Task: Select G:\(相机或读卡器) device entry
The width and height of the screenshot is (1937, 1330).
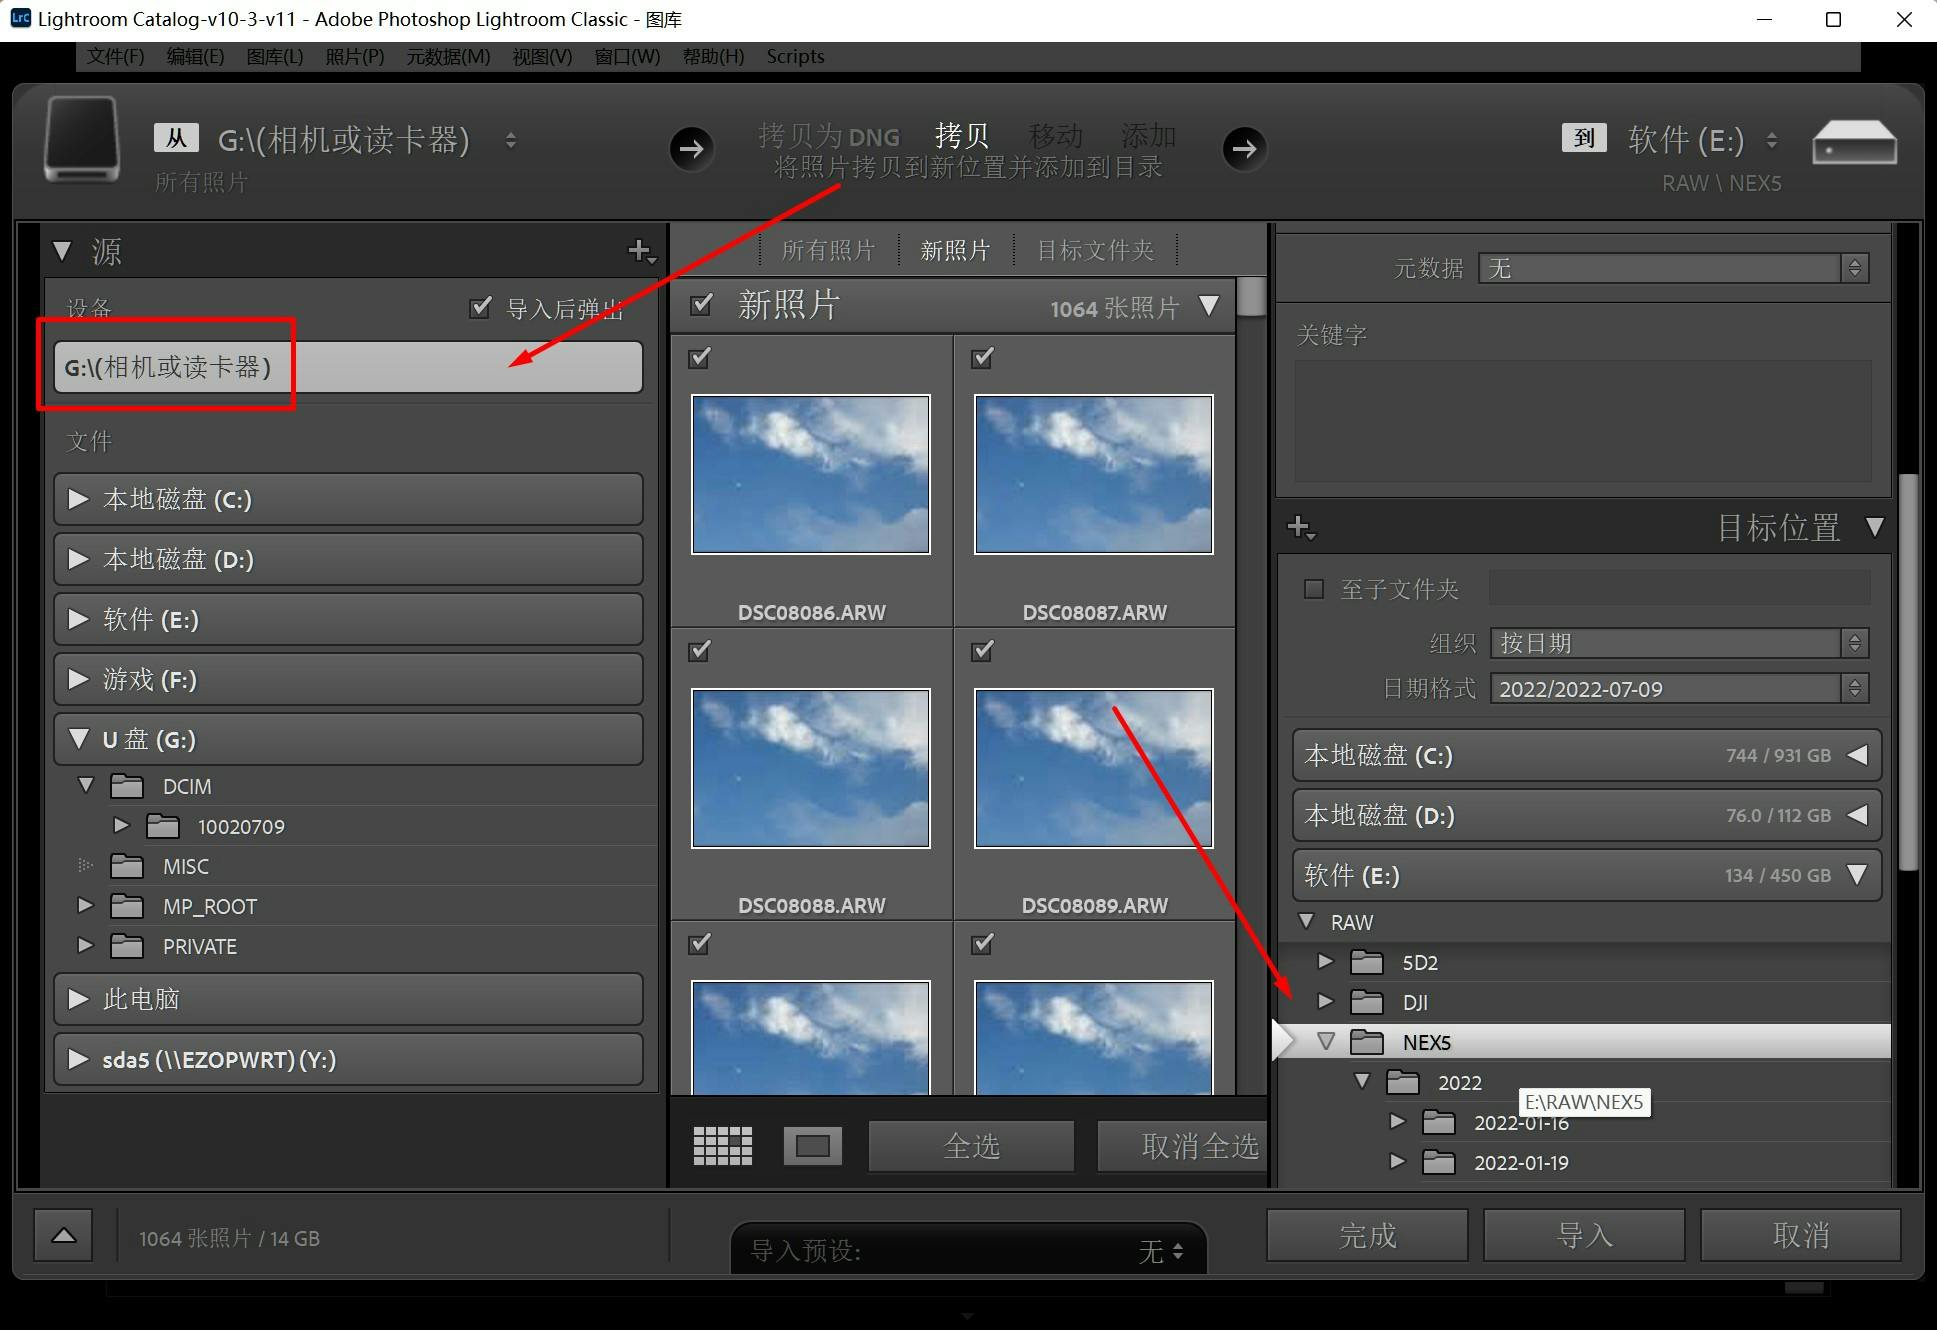Action: [x=348, y=367]
